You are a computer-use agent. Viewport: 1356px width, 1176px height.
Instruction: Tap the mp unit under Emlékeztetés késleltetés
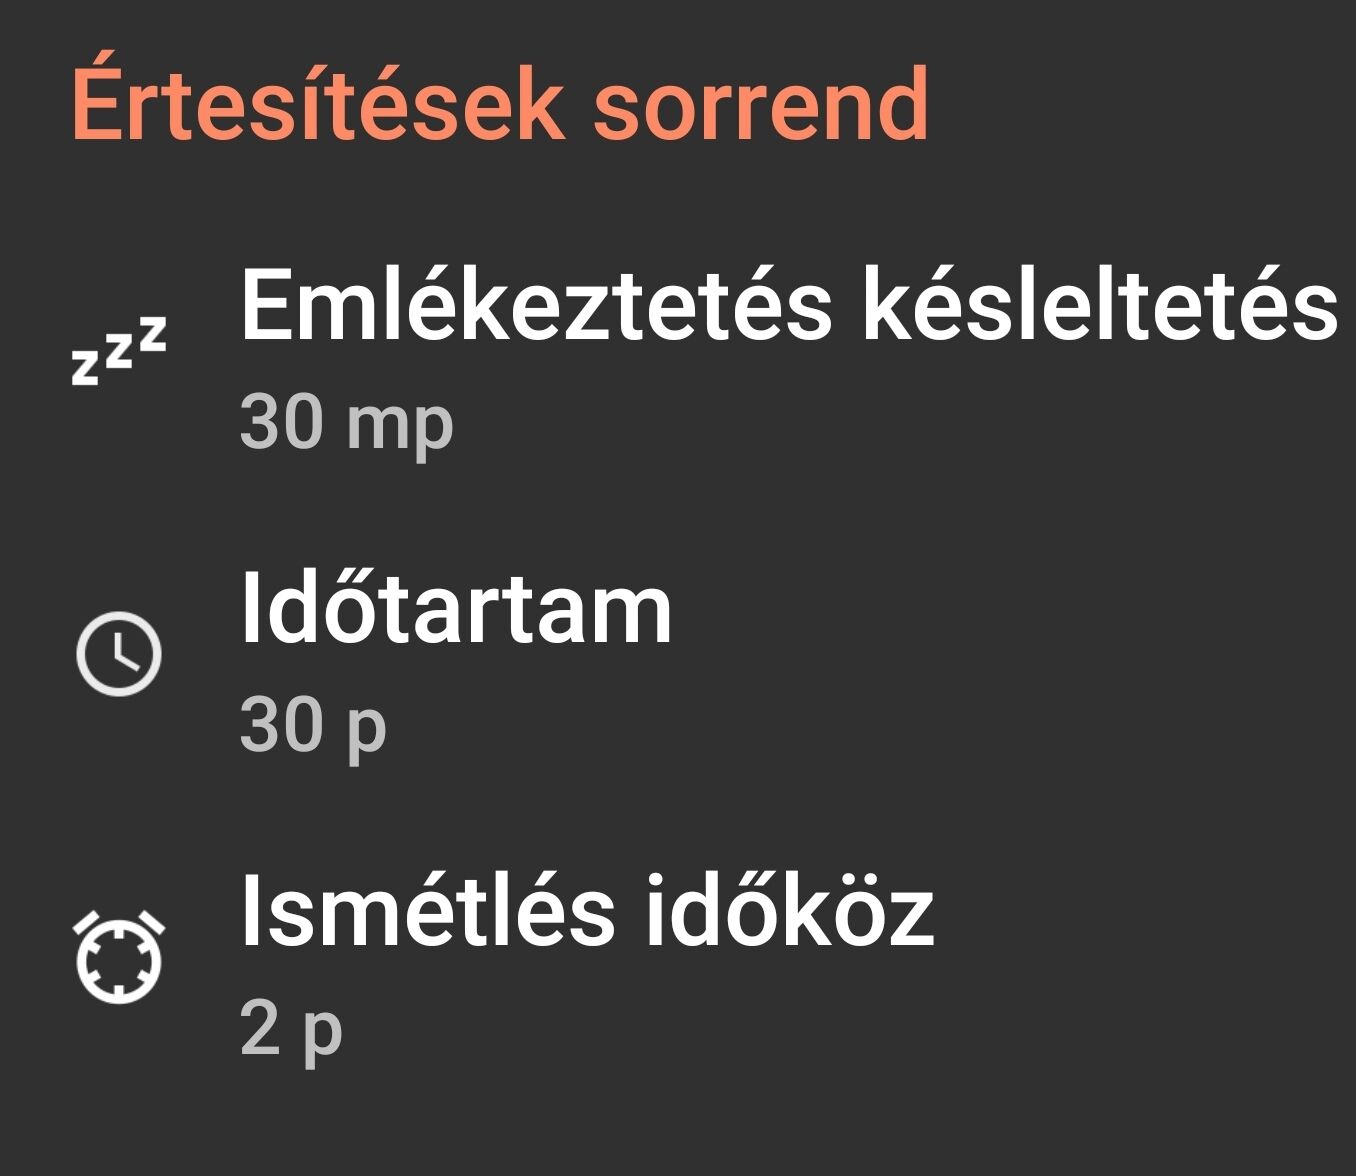coord(400,426)
